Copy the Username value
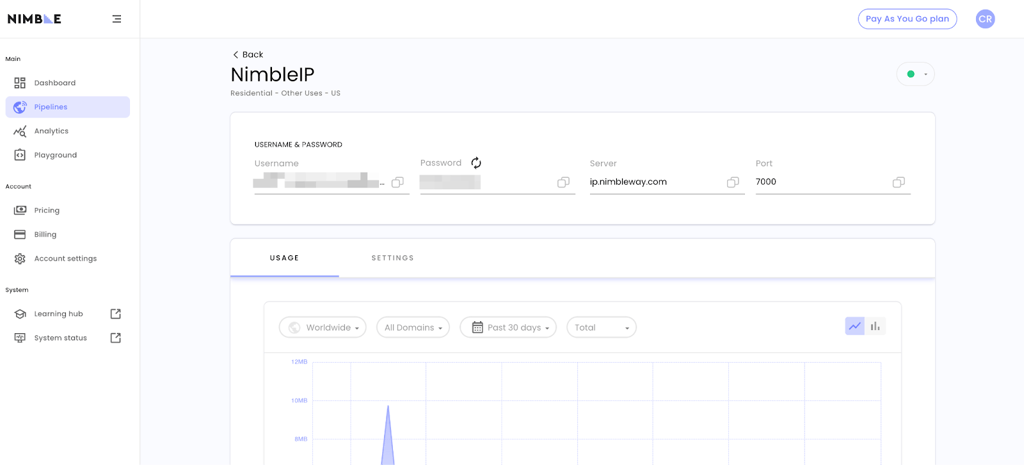Viewport: 1024px width, 465px height. point(397,182)
